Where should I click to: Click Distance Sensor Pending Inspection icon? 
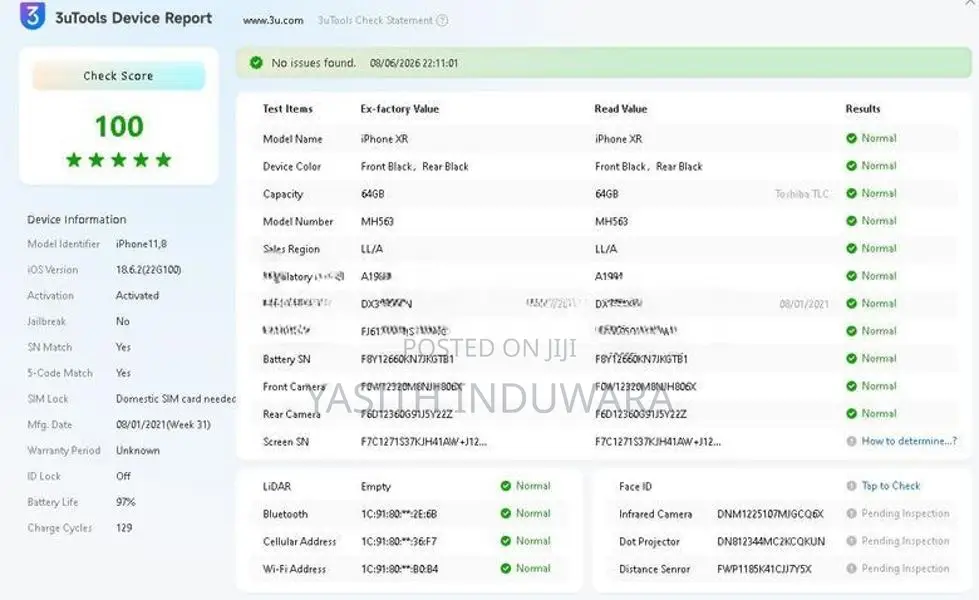click(851, 568)
